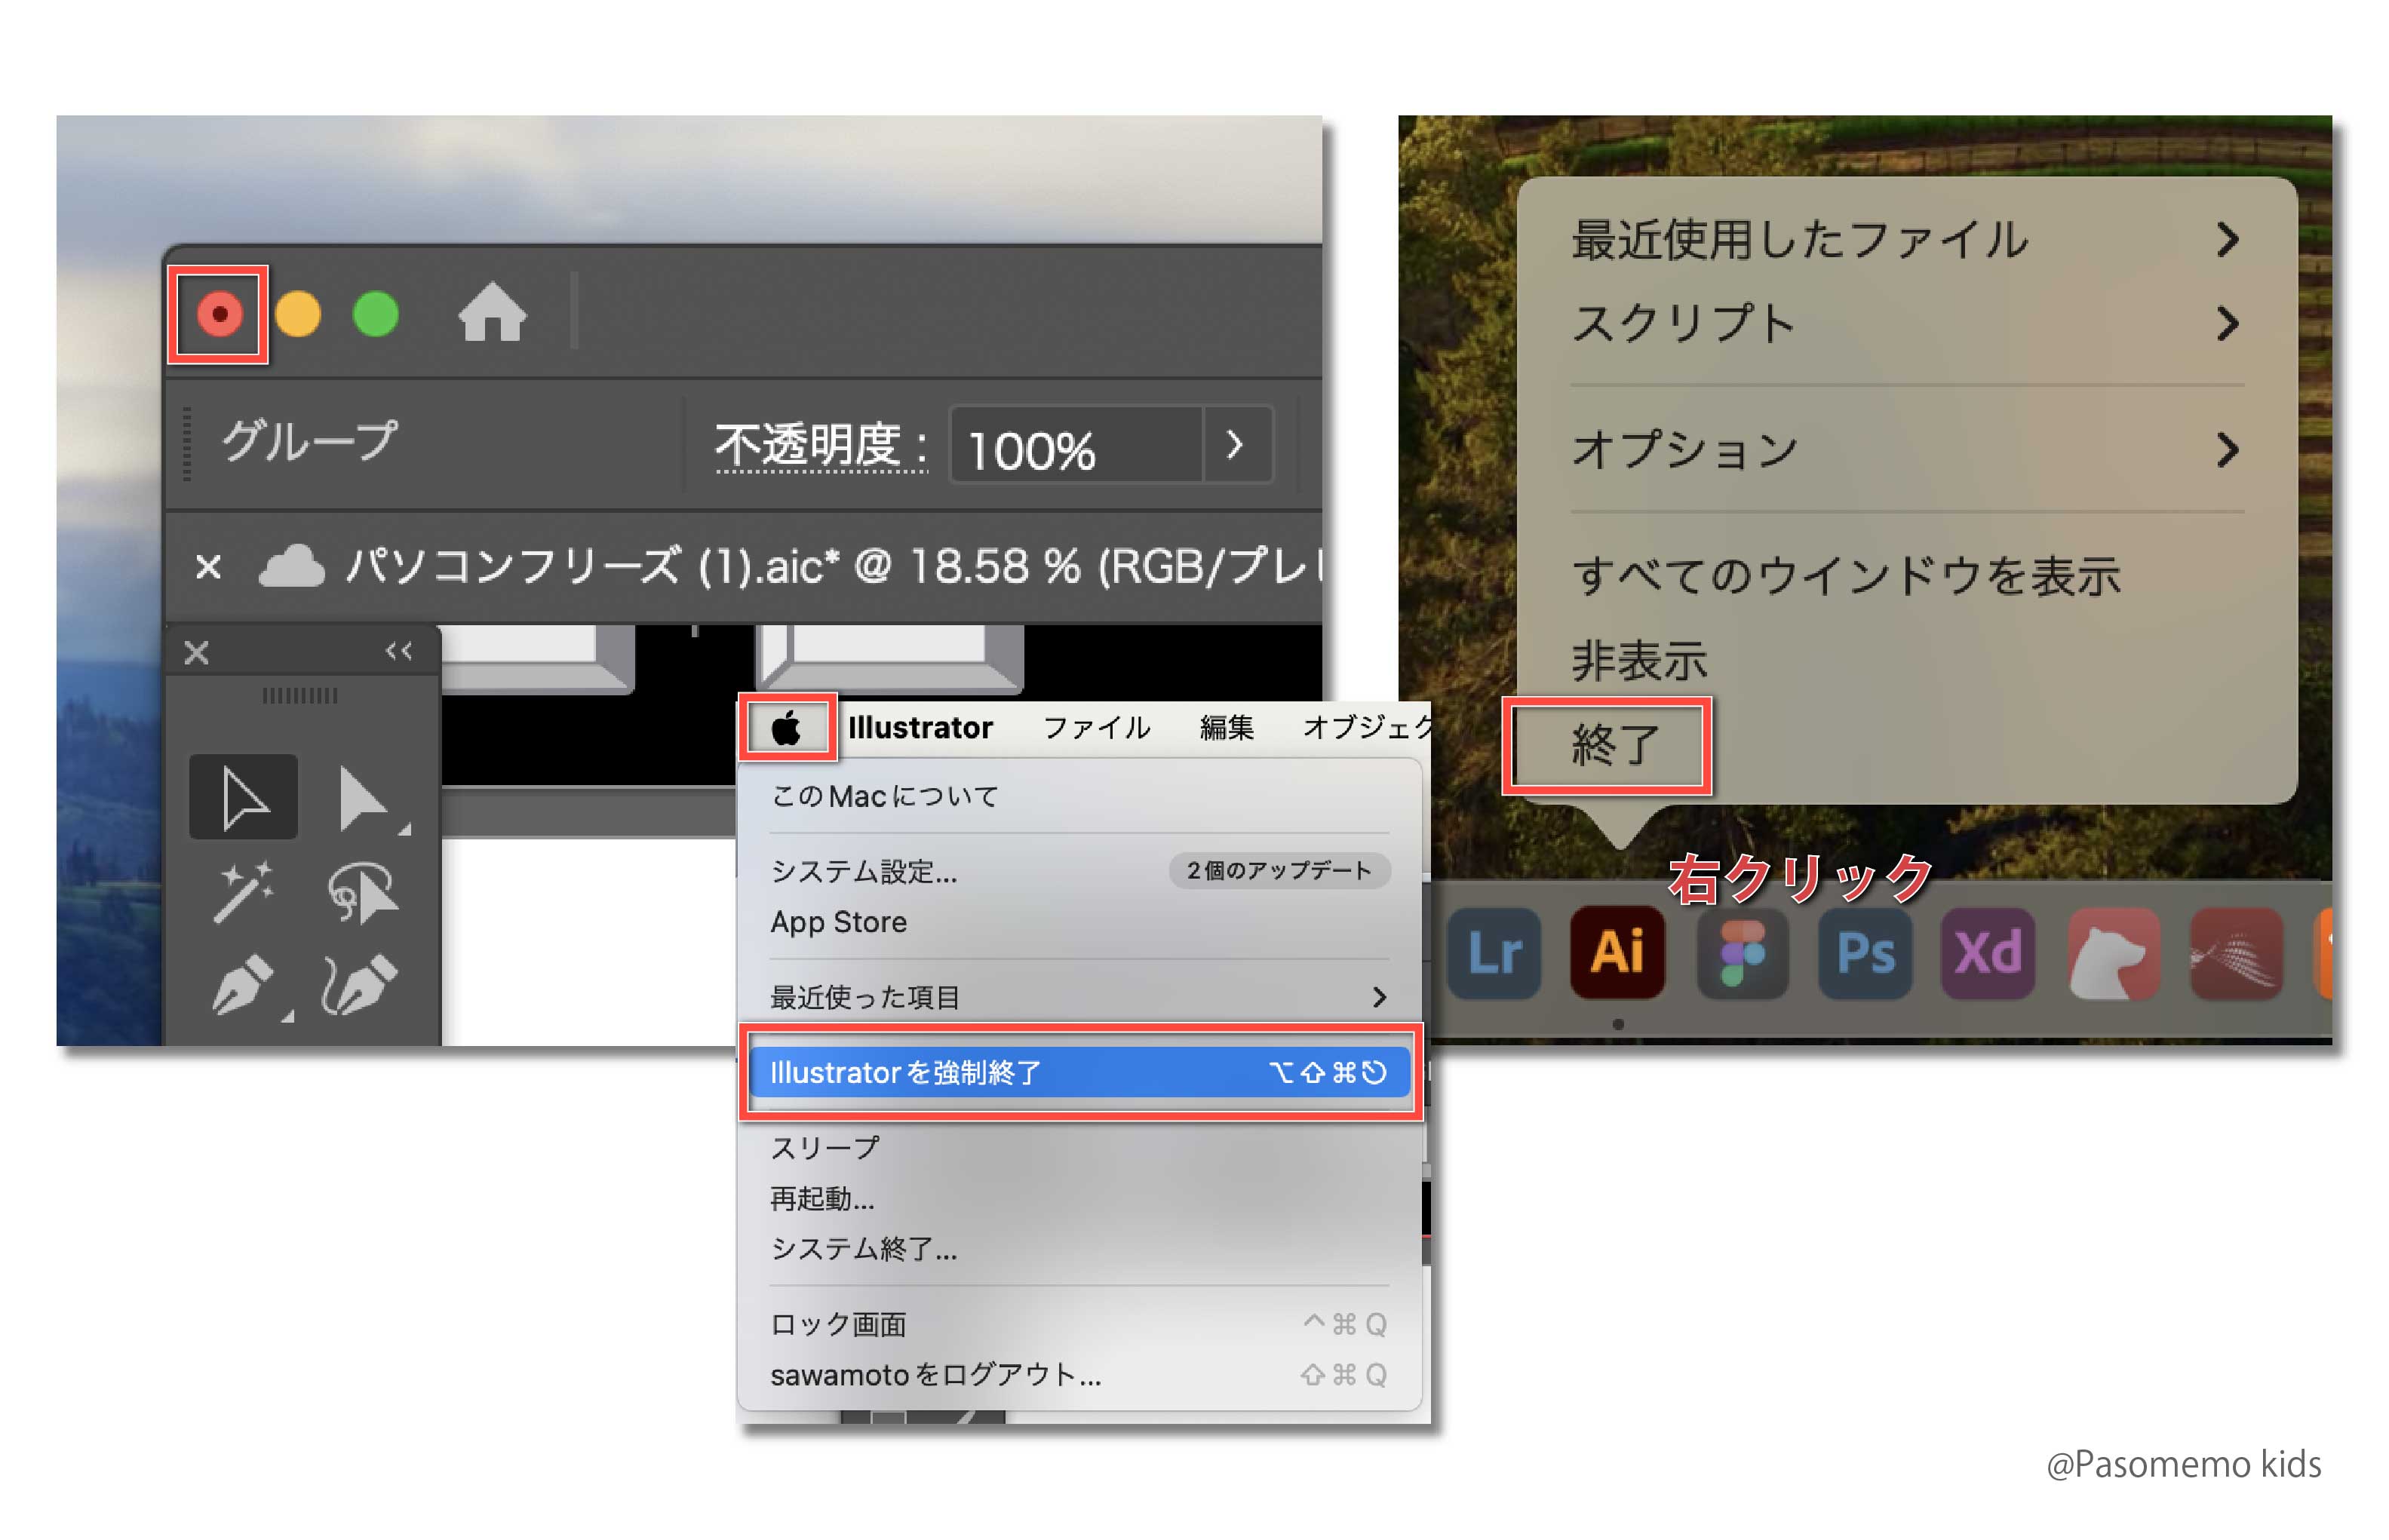This screenshot has height=1540, width=2389.
Task: Click the 2個のアップデート badge
Action: [x=1279, y=870]
